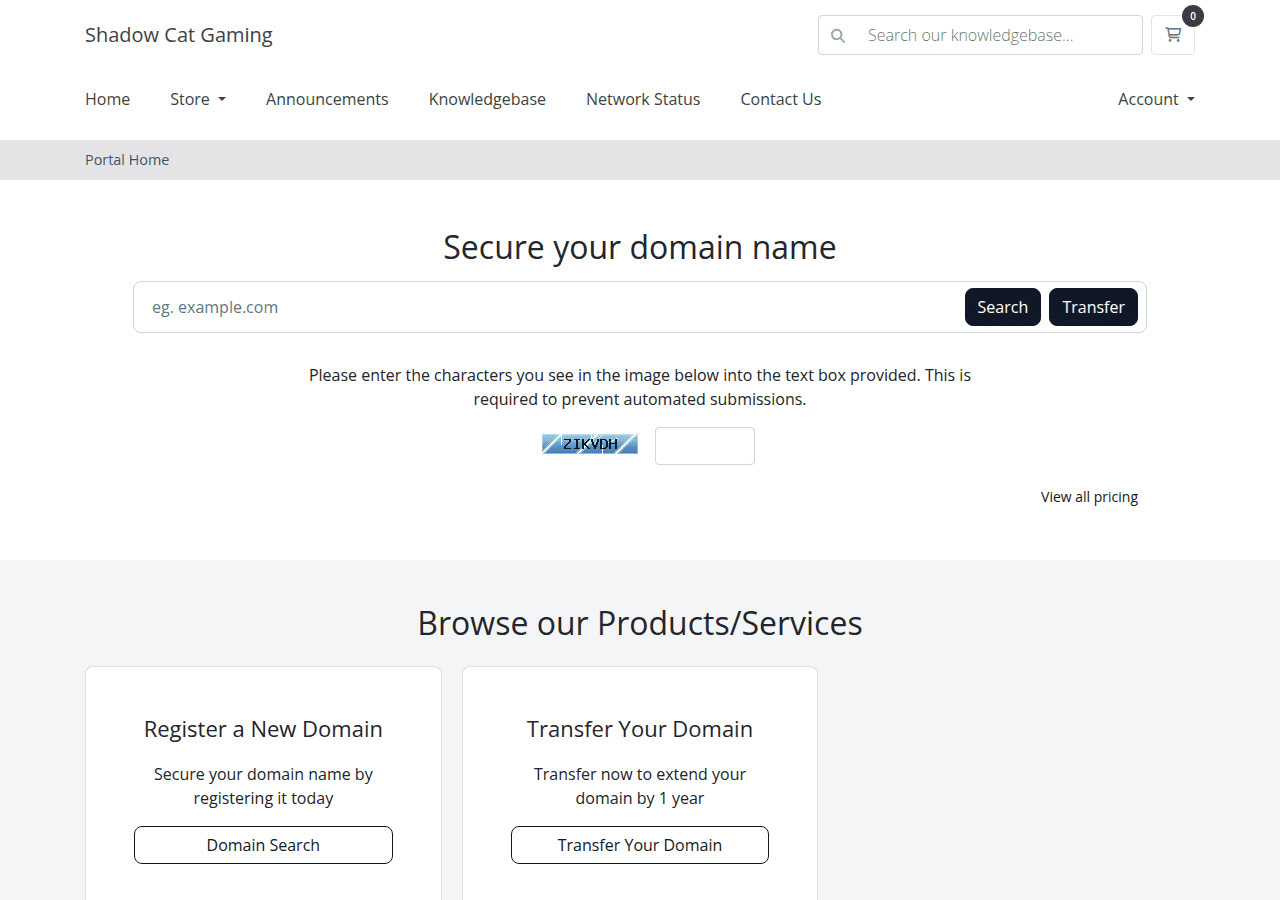The image size is (1280, 900).
Task: Click the Browse our Products/Services heading
Action: point(640,623)
